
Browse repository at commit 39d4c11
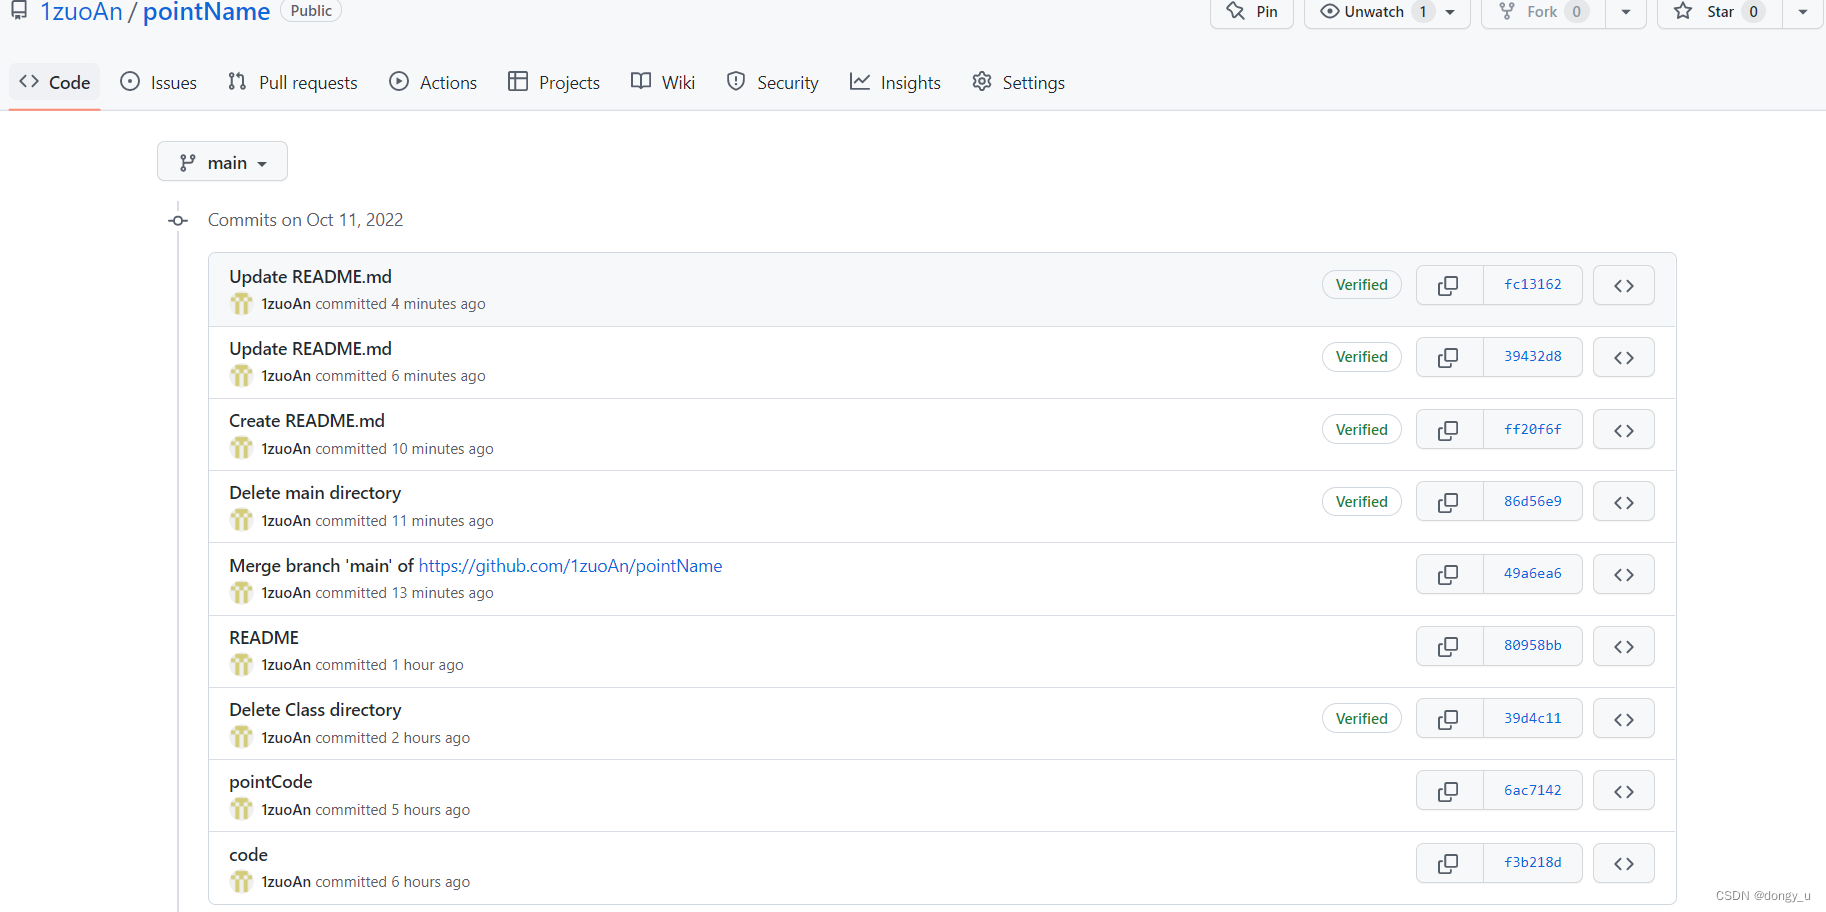click(x=1623, y=719)
